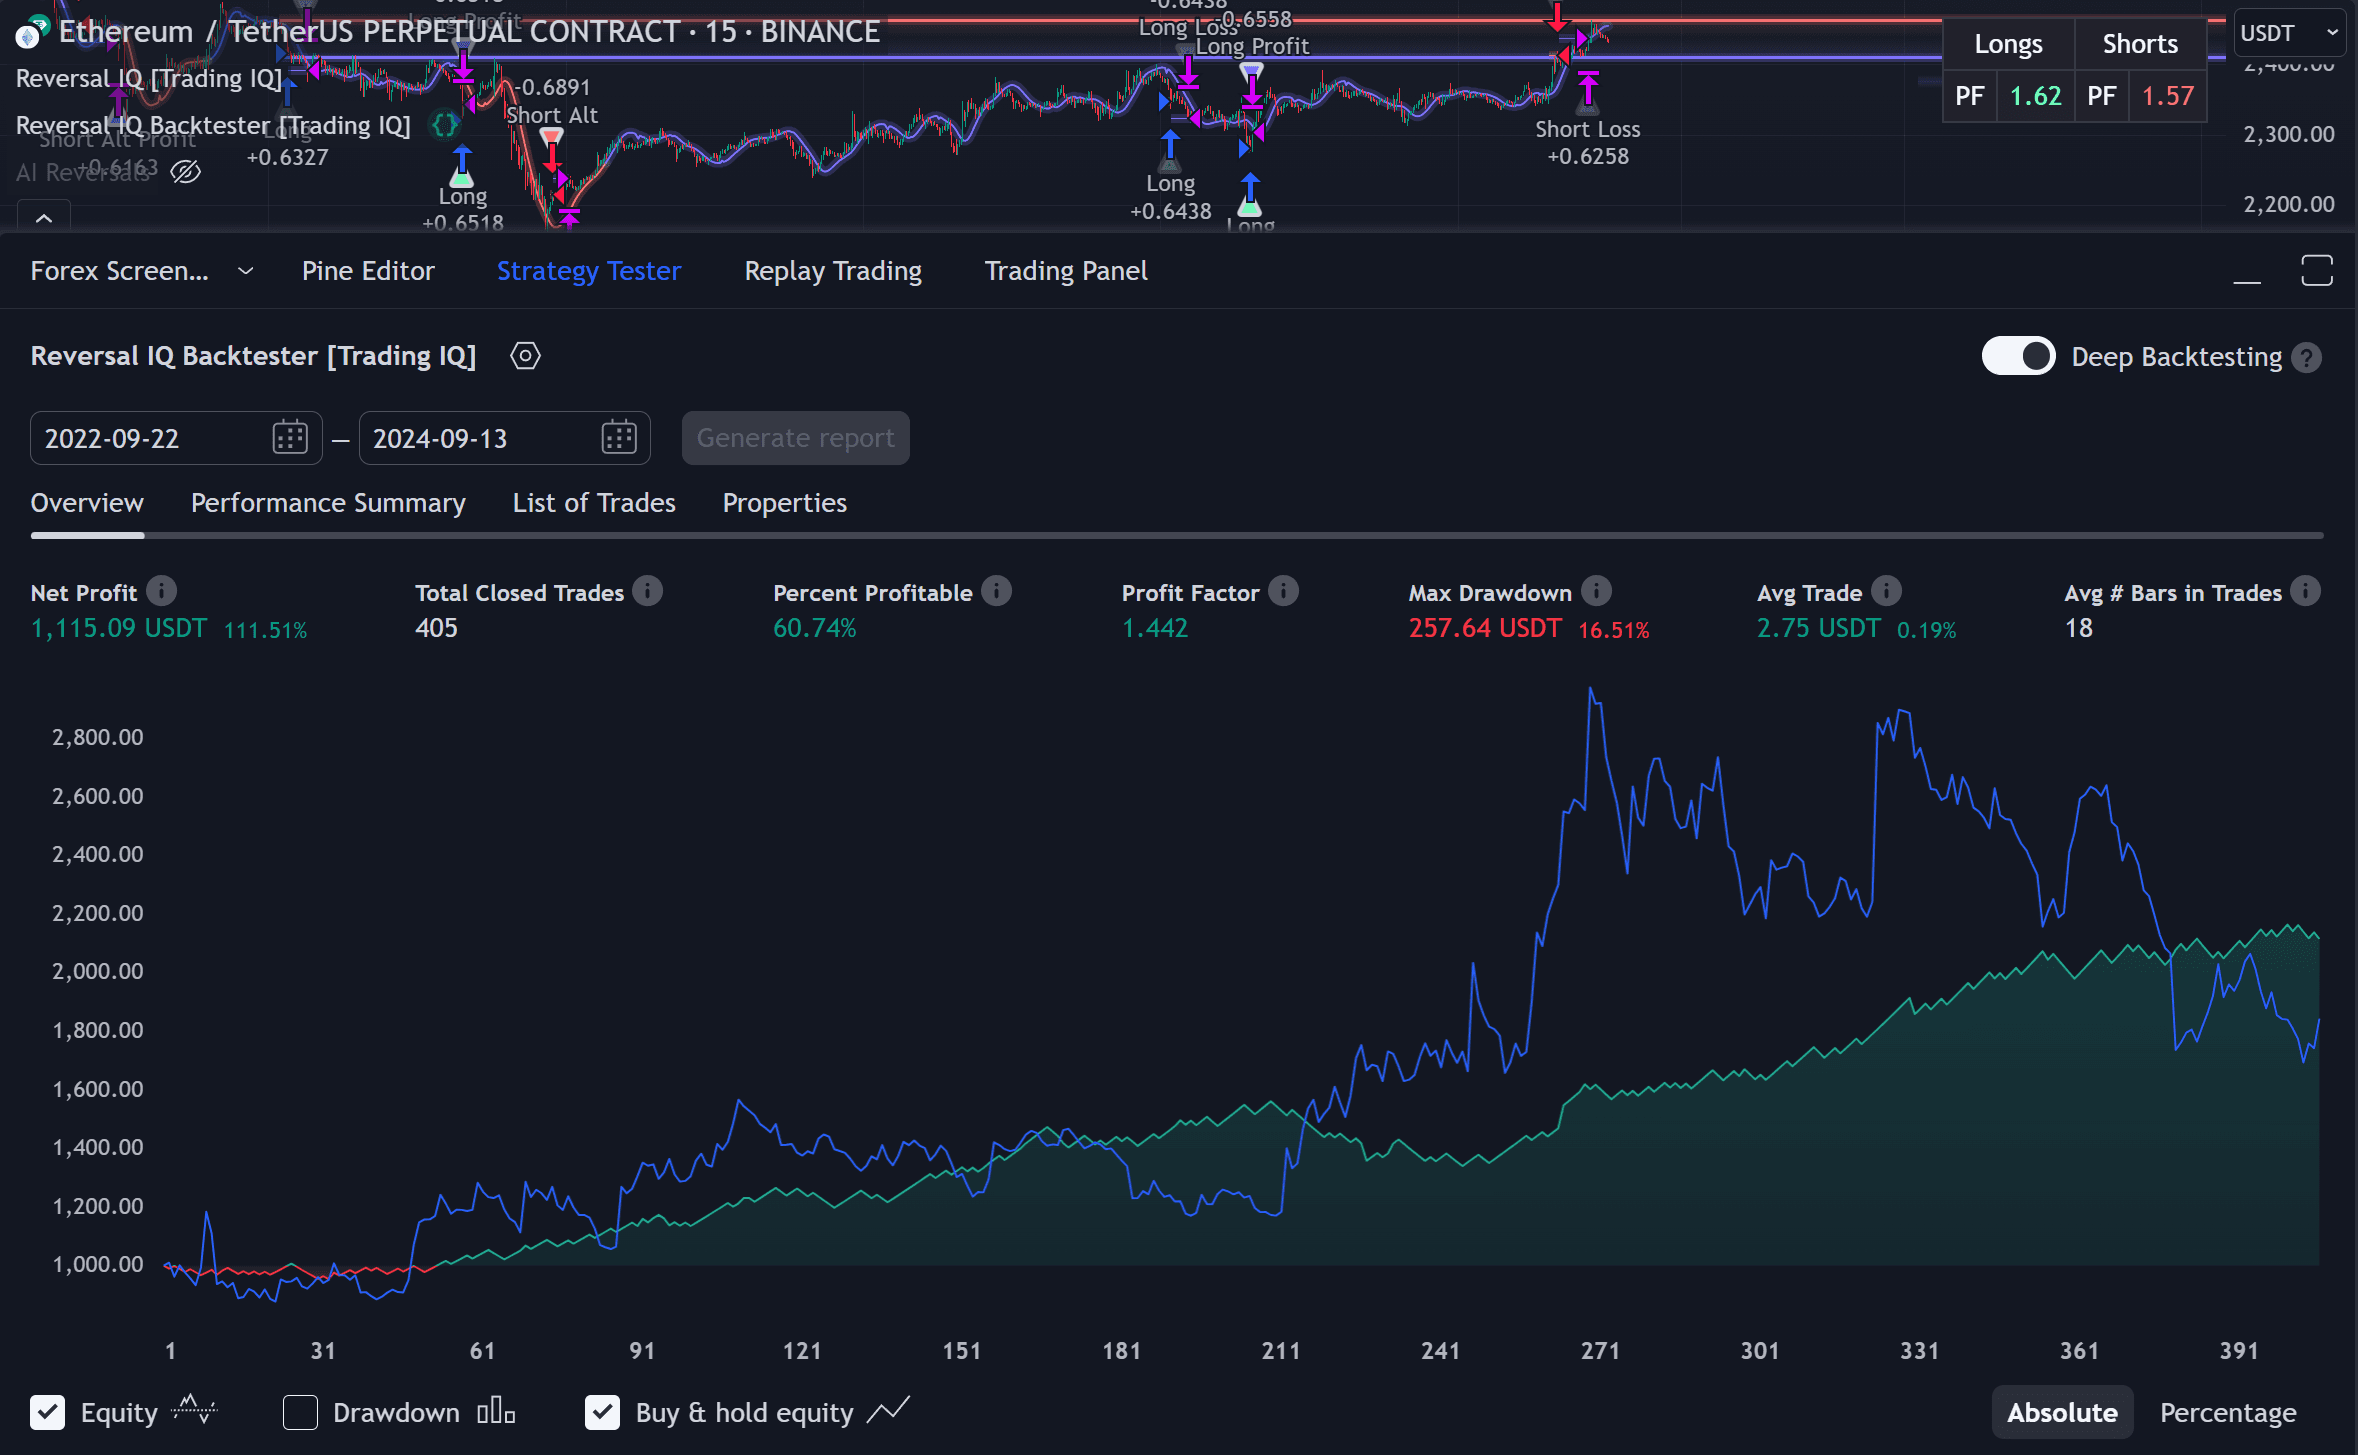Click the Ethereum / TetherUS symbol title
Screen dimensions: 2358x1455
pyautogui.click(x=469, y=32)
